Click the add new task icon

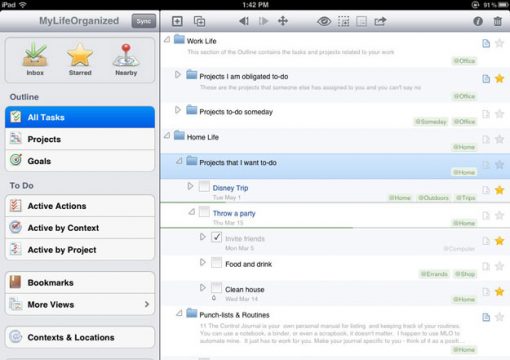(x=177, y=21)
